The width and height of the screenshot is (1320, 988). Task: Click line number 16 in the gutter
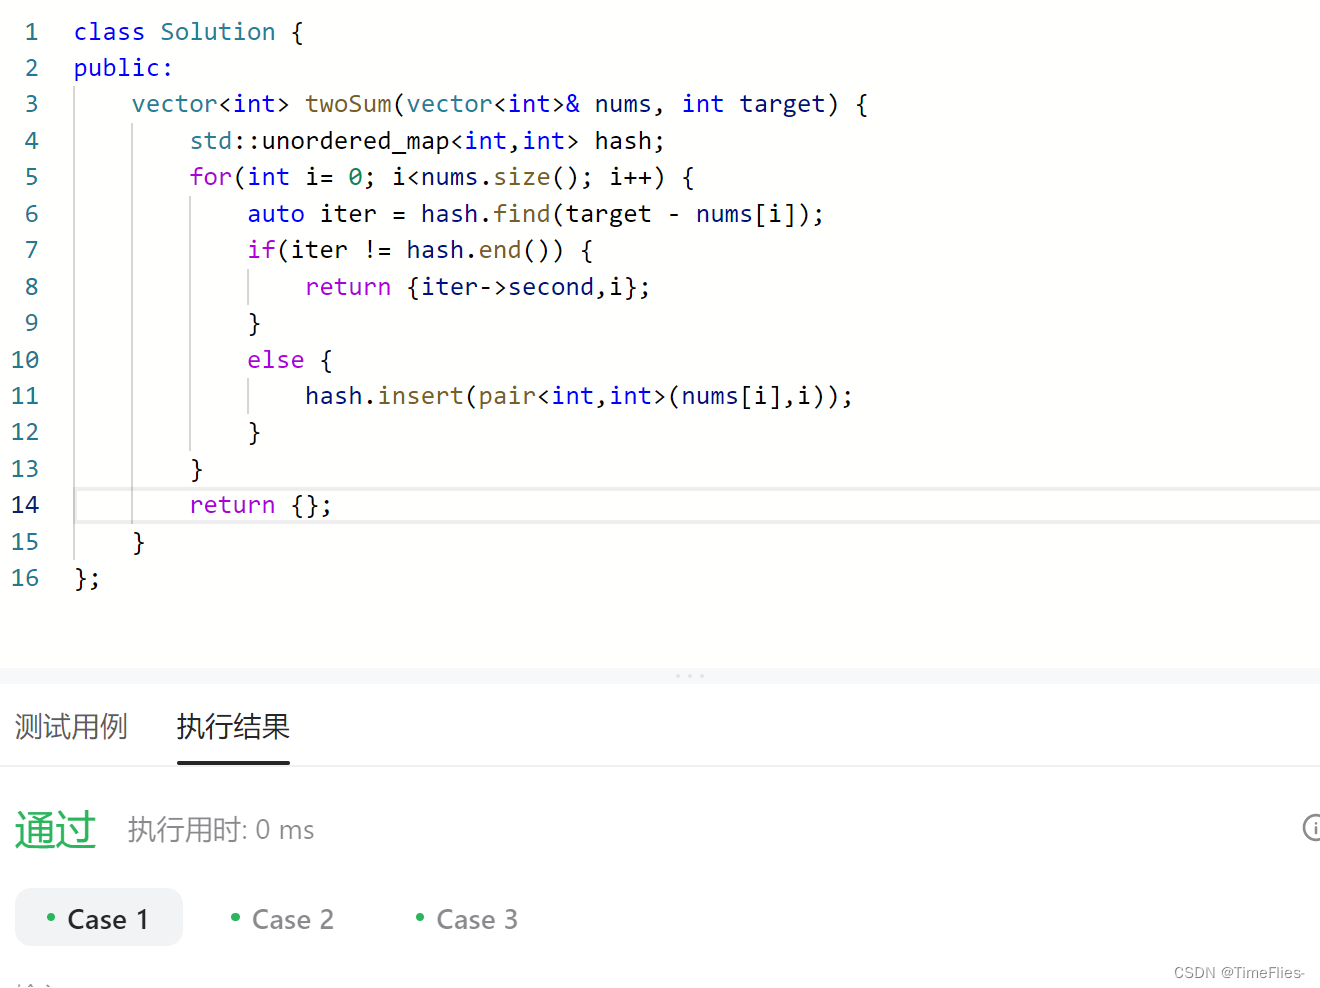[25, 578]
